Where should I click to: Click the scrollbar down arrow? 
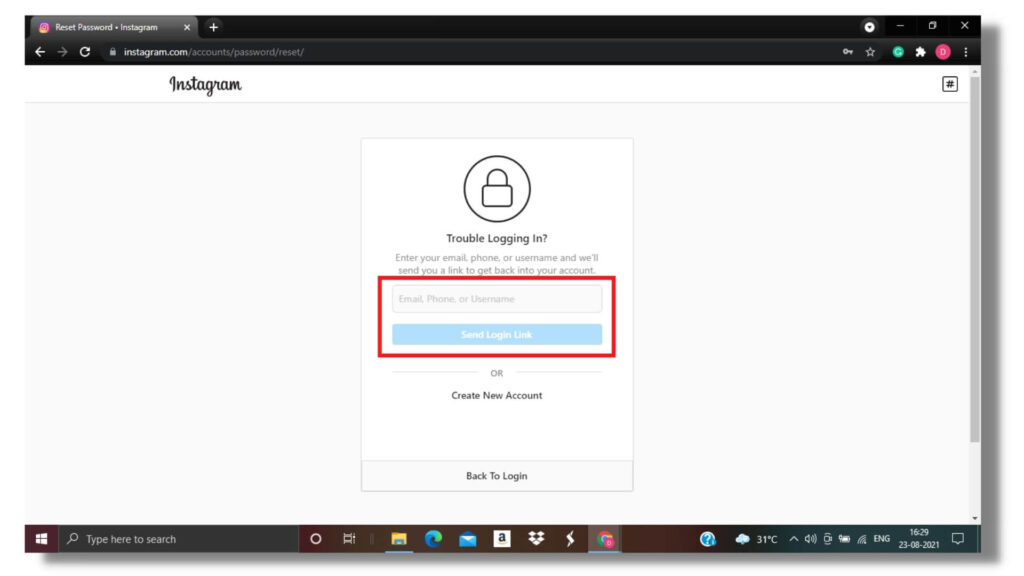click(974, 518)
